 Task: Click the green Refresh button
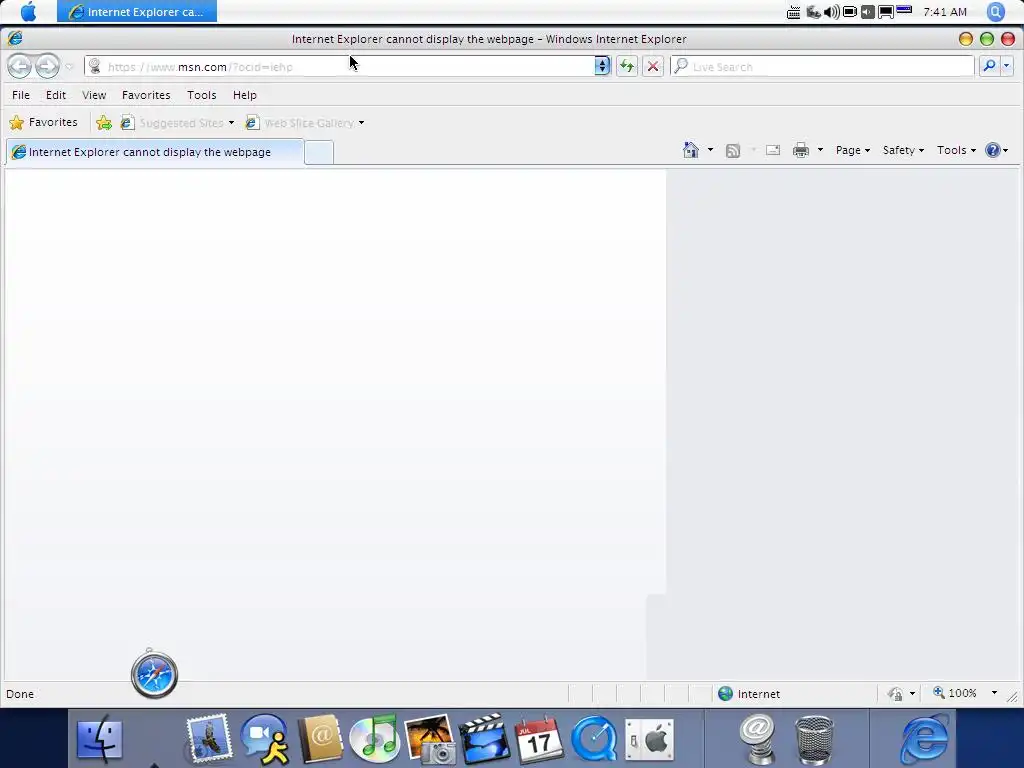click(x=627, y=66)
